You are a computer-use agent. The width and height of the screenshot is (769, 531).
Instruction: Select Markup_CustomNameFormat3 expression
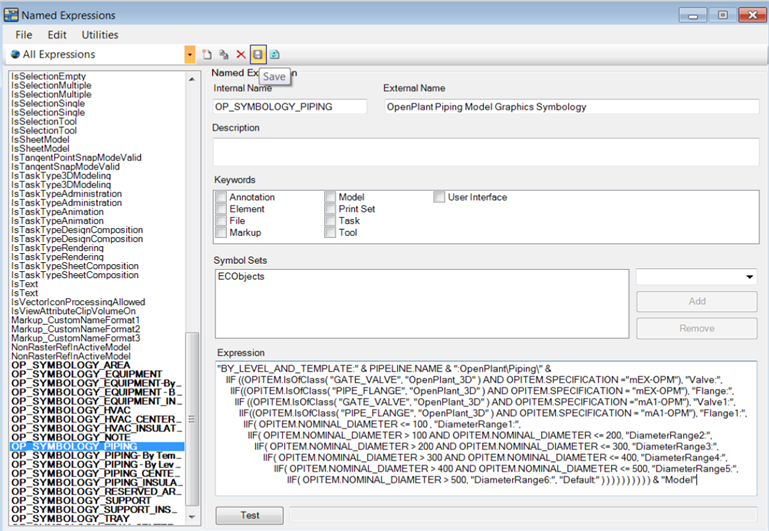click(76, 338)
